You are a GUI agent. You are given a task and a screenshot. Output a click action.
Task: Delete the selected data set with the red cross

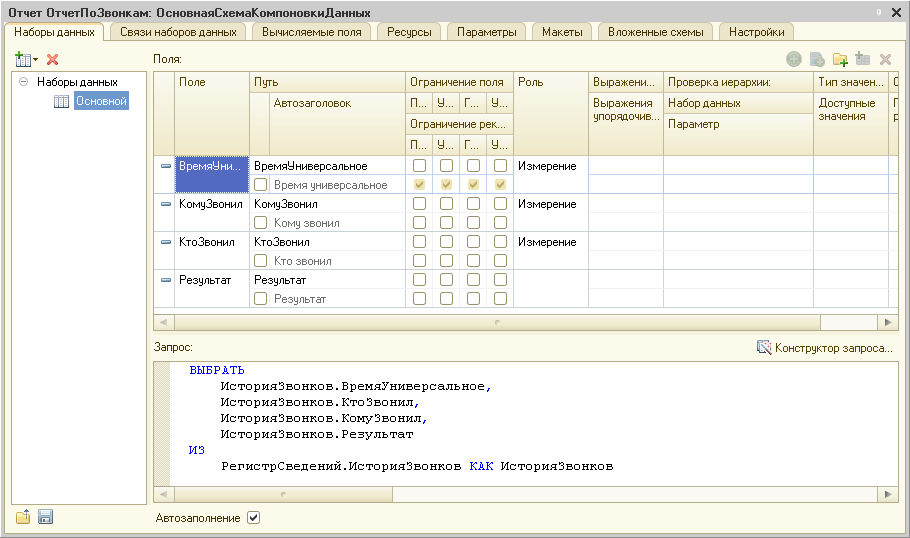(52, 59)
